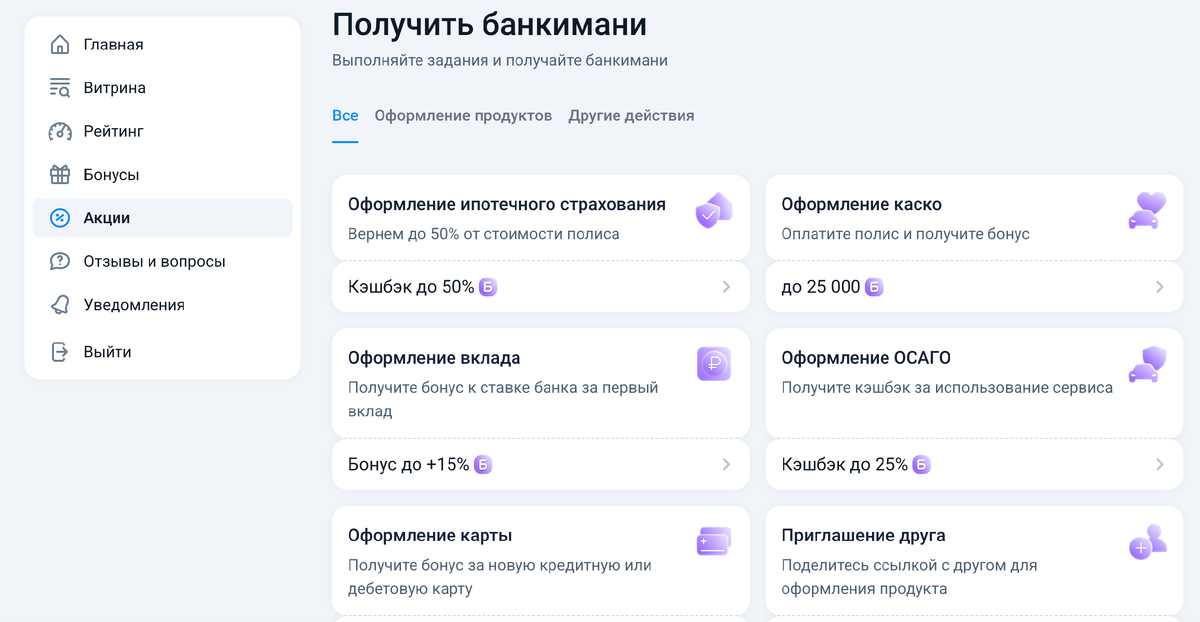Viewport: 1200px width, 622px height.
Task: Expand the Кэшбэк до 50% offer chevron
Action: 727,287
